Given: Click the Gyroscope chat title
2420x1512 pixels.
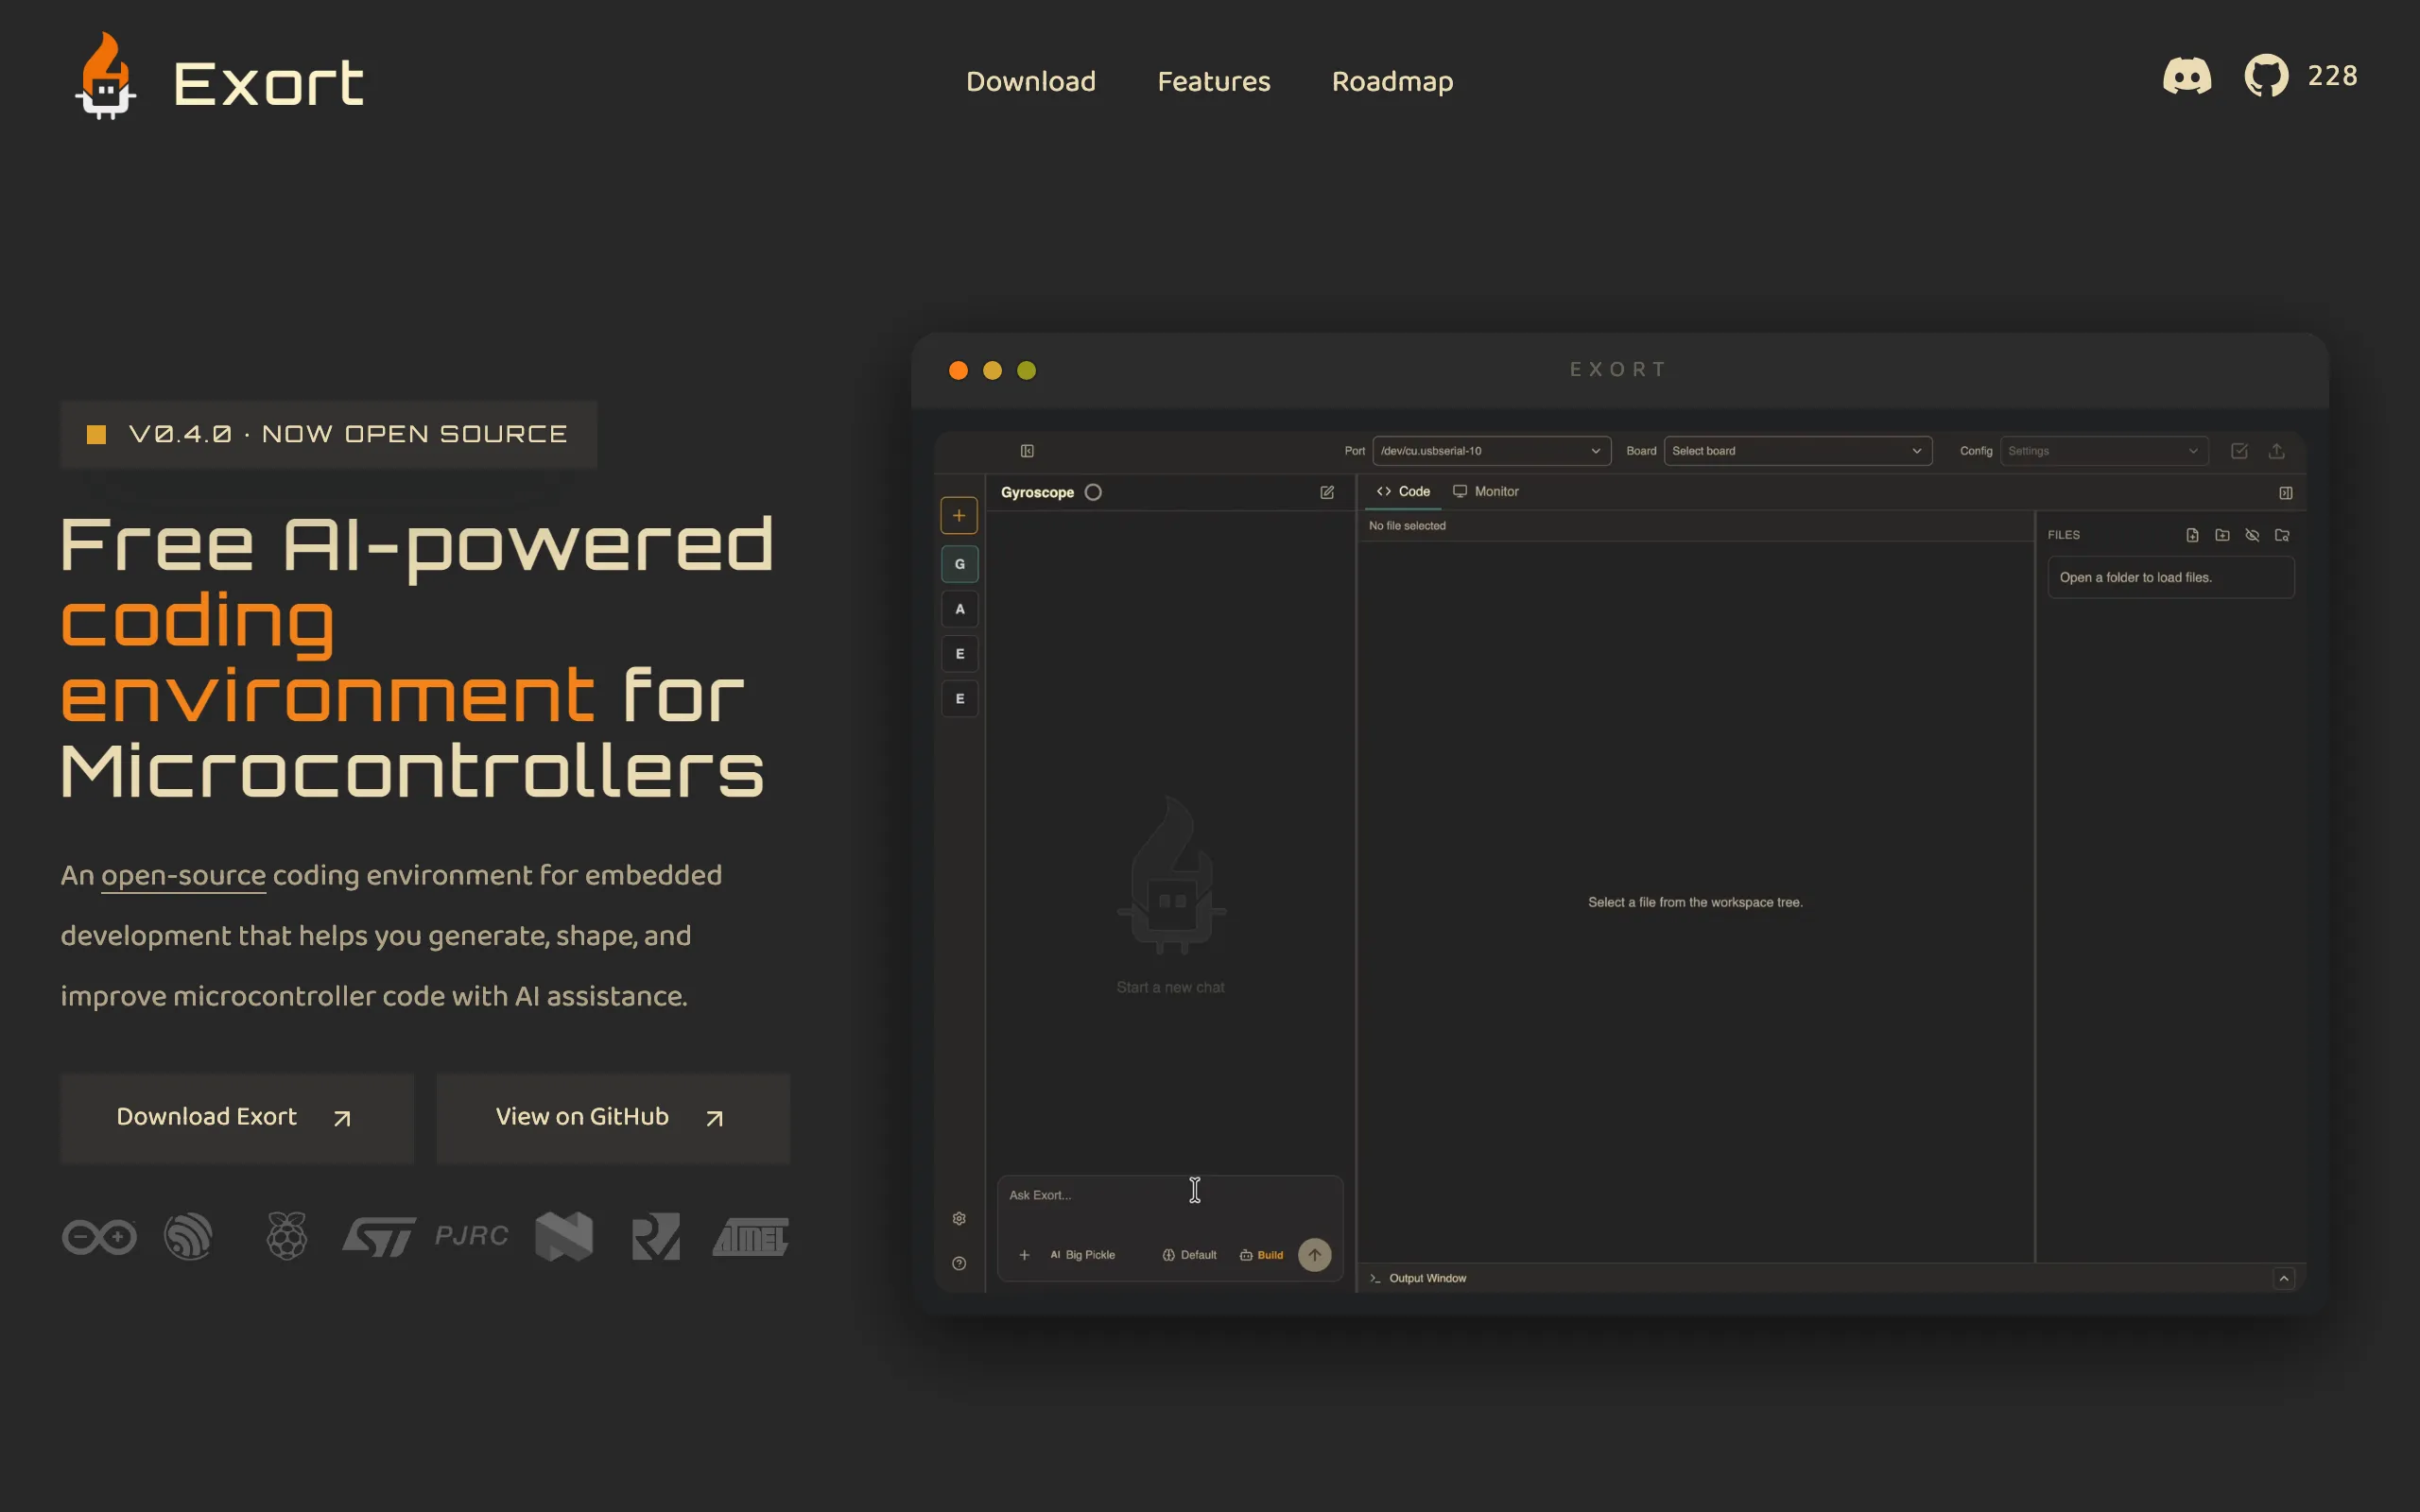Looking at the screenshot, I should (x=1037, y=492).
